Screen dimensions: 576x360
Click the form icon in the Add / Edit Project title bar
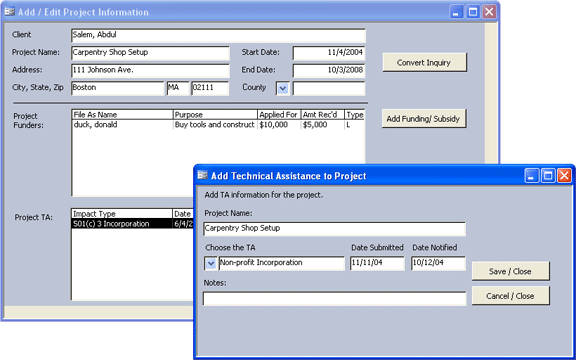10,12
